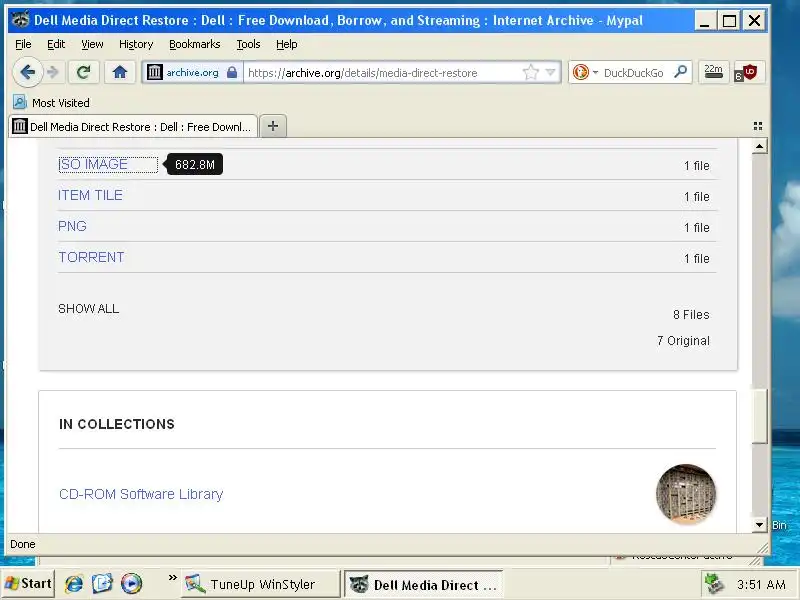This screenshot has width=800, height=600.
Task: Open the Edit menu
Action: point(56,44)
